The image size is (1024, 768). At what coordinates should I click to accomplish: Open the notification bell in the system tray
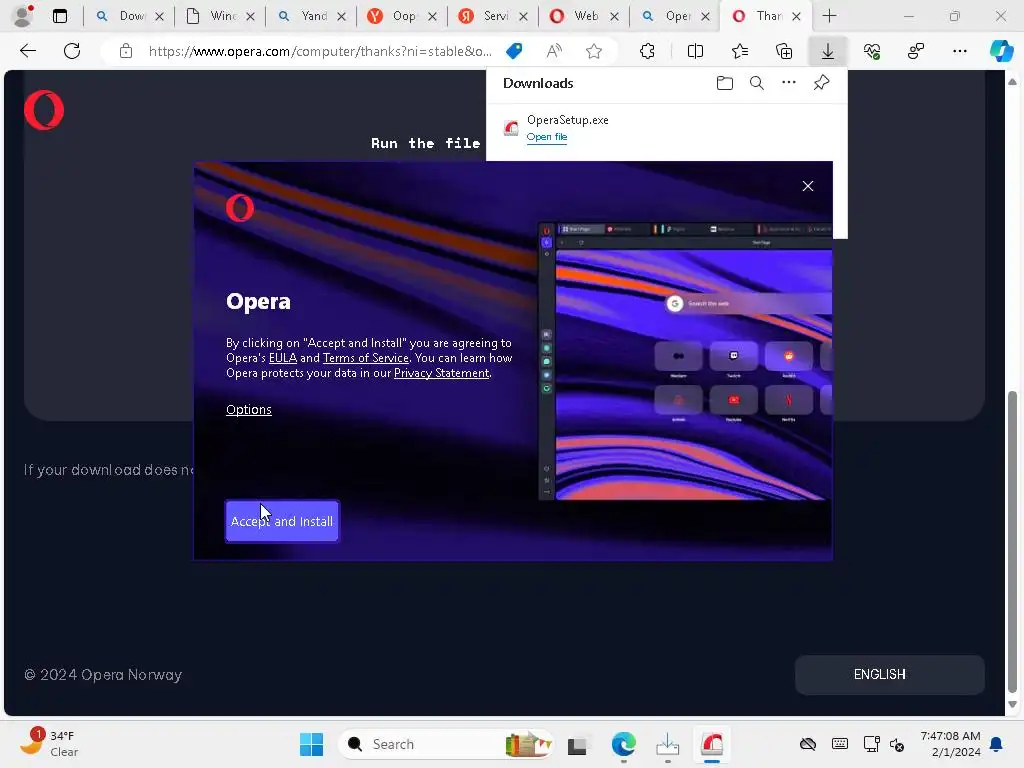(x=997, y=744)
